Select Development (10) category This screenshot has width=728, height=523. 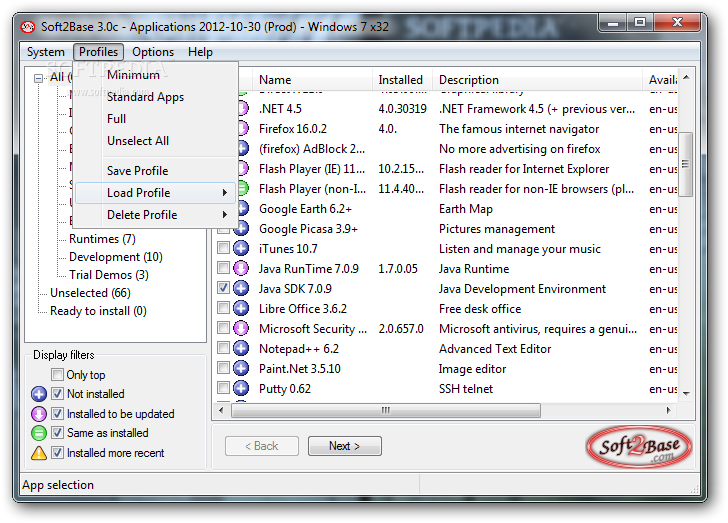116,257
